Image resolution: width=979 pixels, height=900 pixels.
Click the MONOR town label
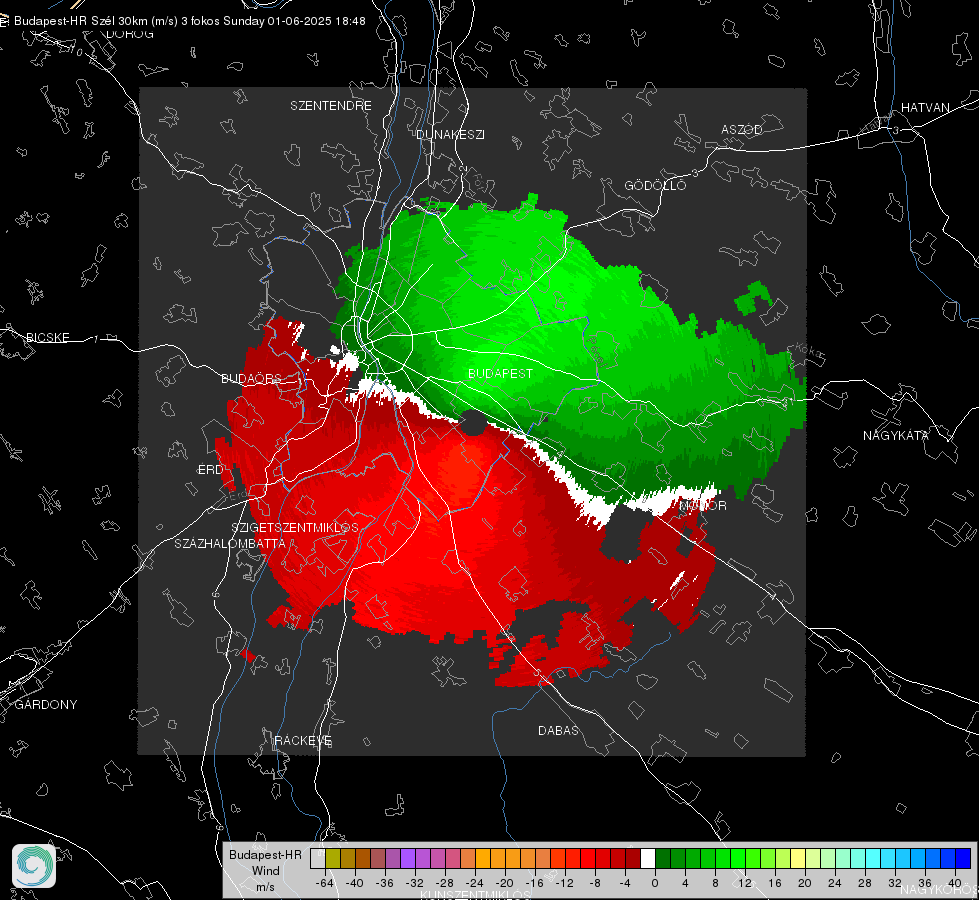703,506
